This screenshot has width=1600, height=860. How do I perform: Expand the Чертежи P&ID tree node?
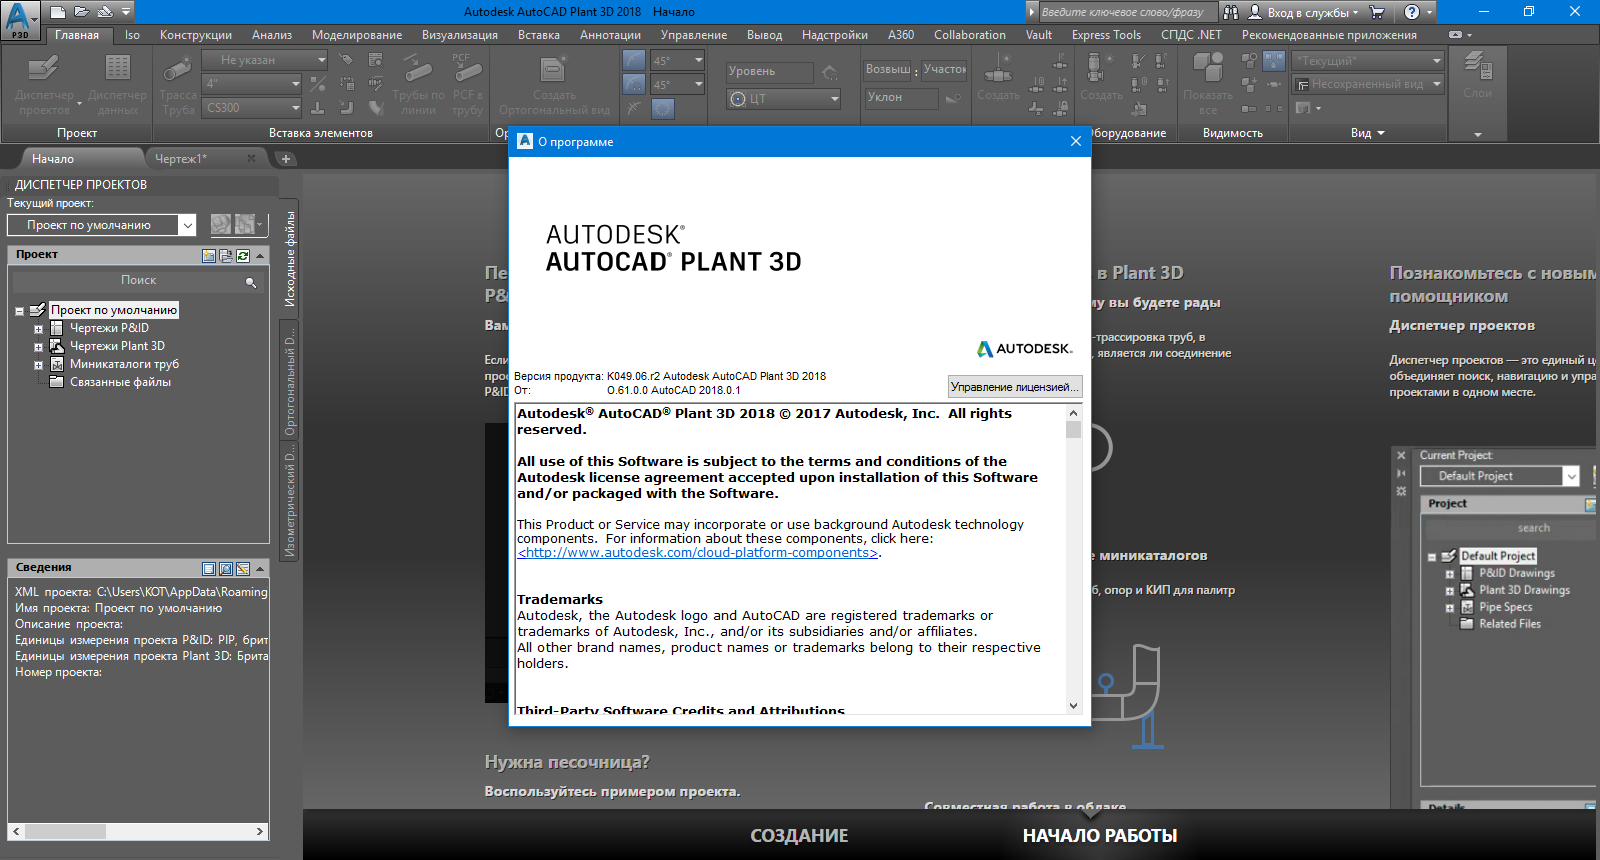(x=38, y=329)
